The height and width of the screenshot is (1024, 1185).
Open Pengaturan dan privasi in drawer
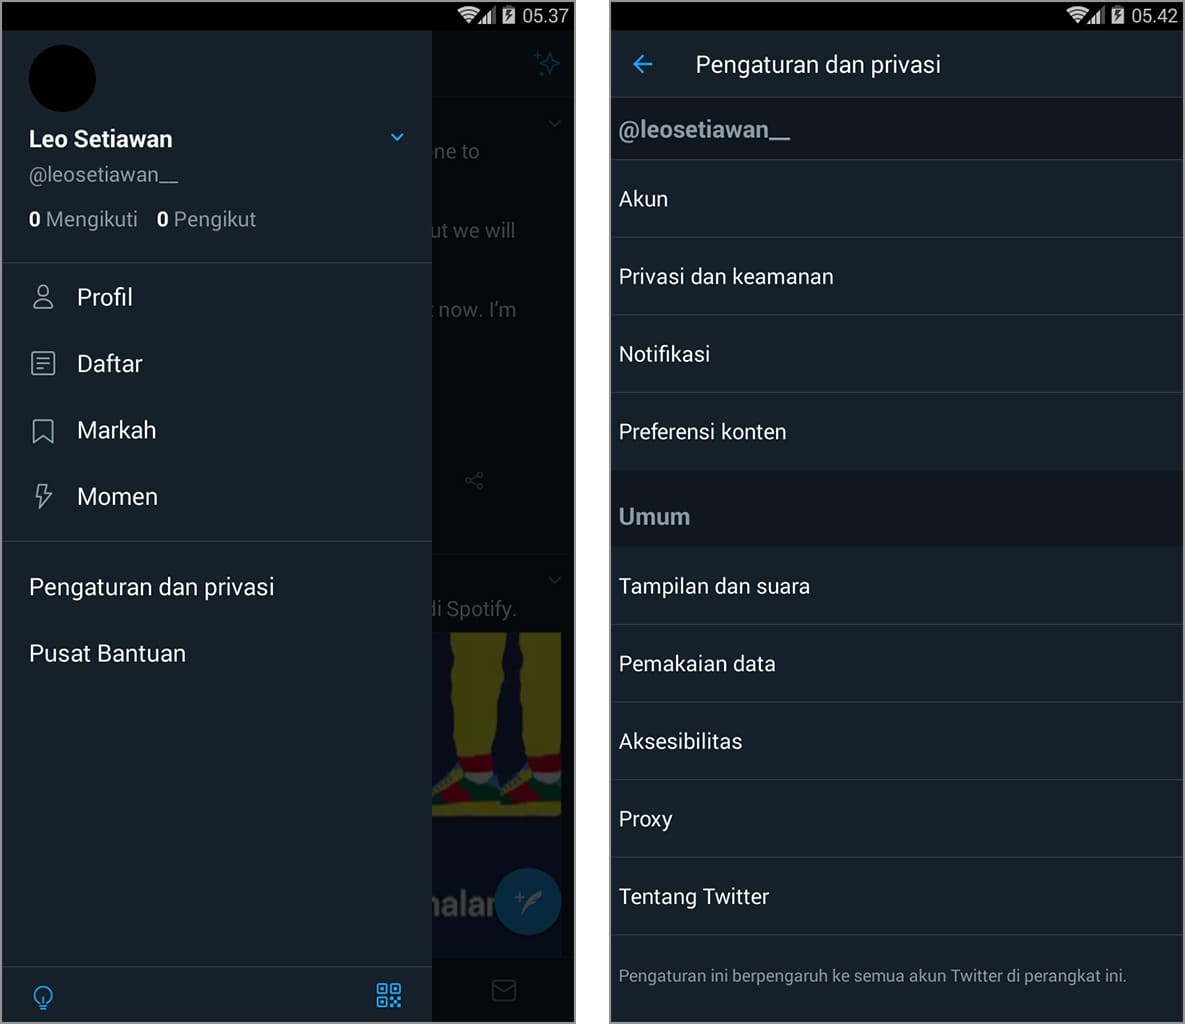pos(152,587)
